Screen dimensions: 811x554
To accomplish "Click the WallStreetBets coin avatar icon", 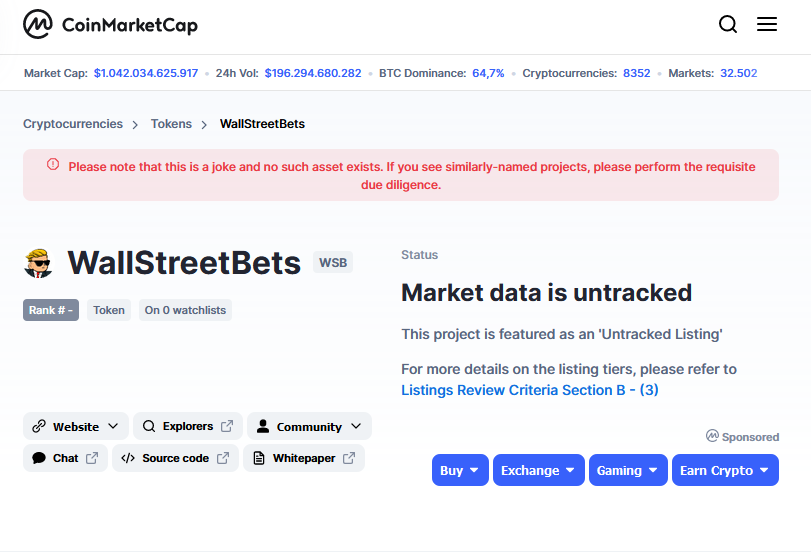I will click(38, 263).
